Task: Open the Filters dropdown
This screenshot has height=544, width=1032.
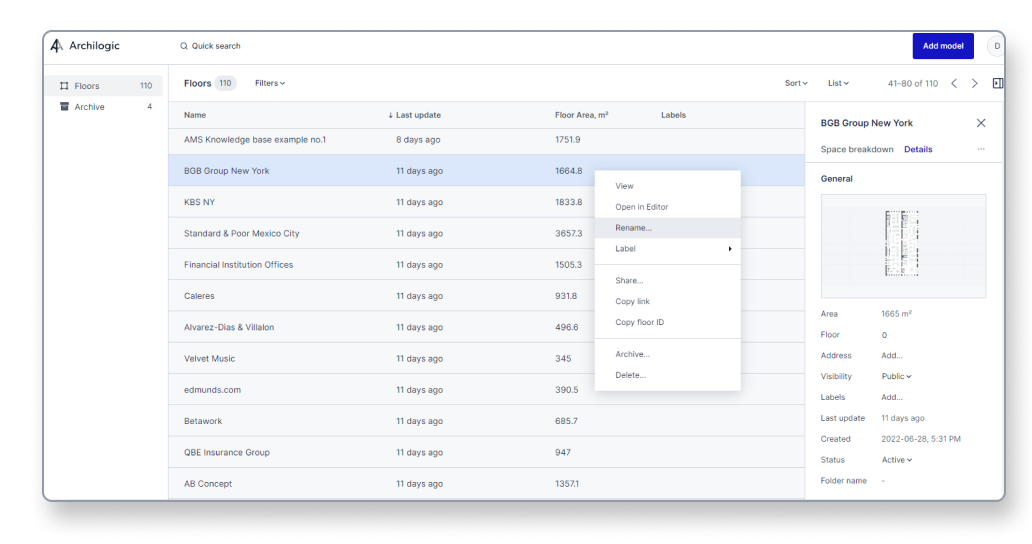Action: [x=270, y=84]
